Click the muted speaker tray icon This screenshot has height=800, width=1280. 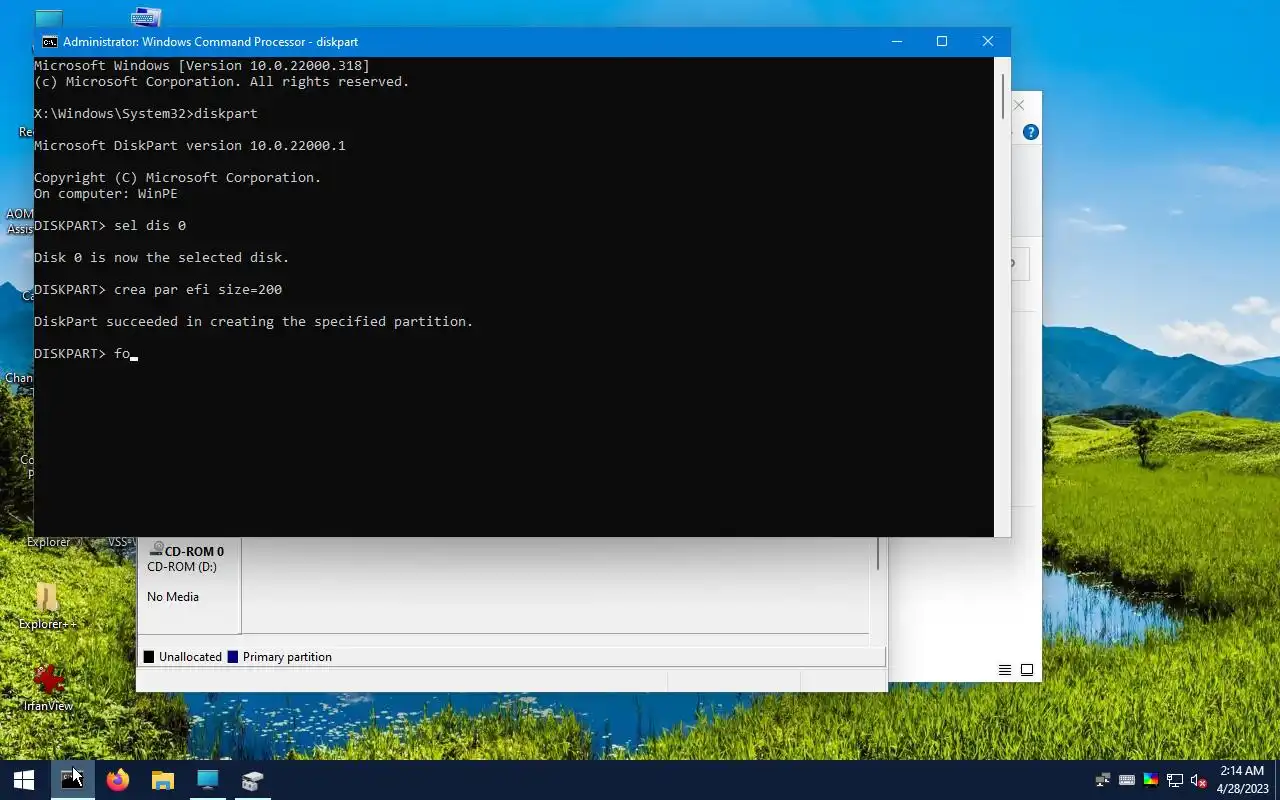[x=1199, y=780]
